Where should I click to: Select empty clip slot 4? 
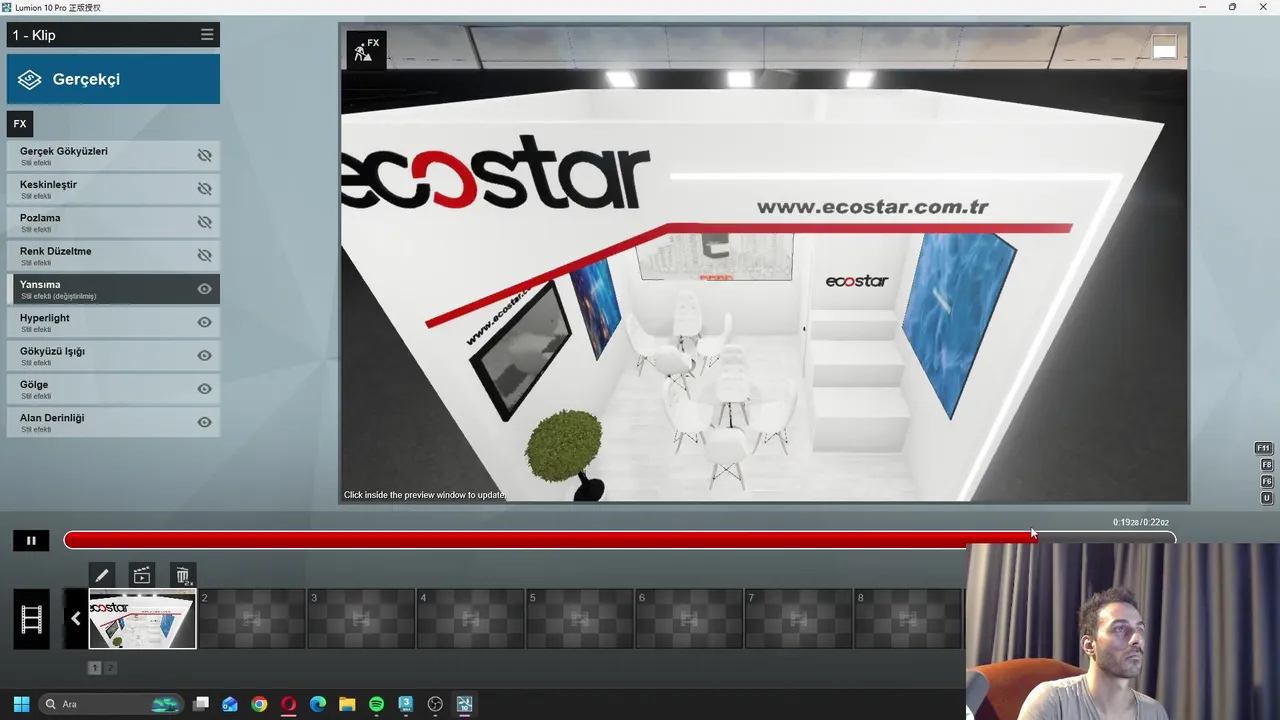470,619
